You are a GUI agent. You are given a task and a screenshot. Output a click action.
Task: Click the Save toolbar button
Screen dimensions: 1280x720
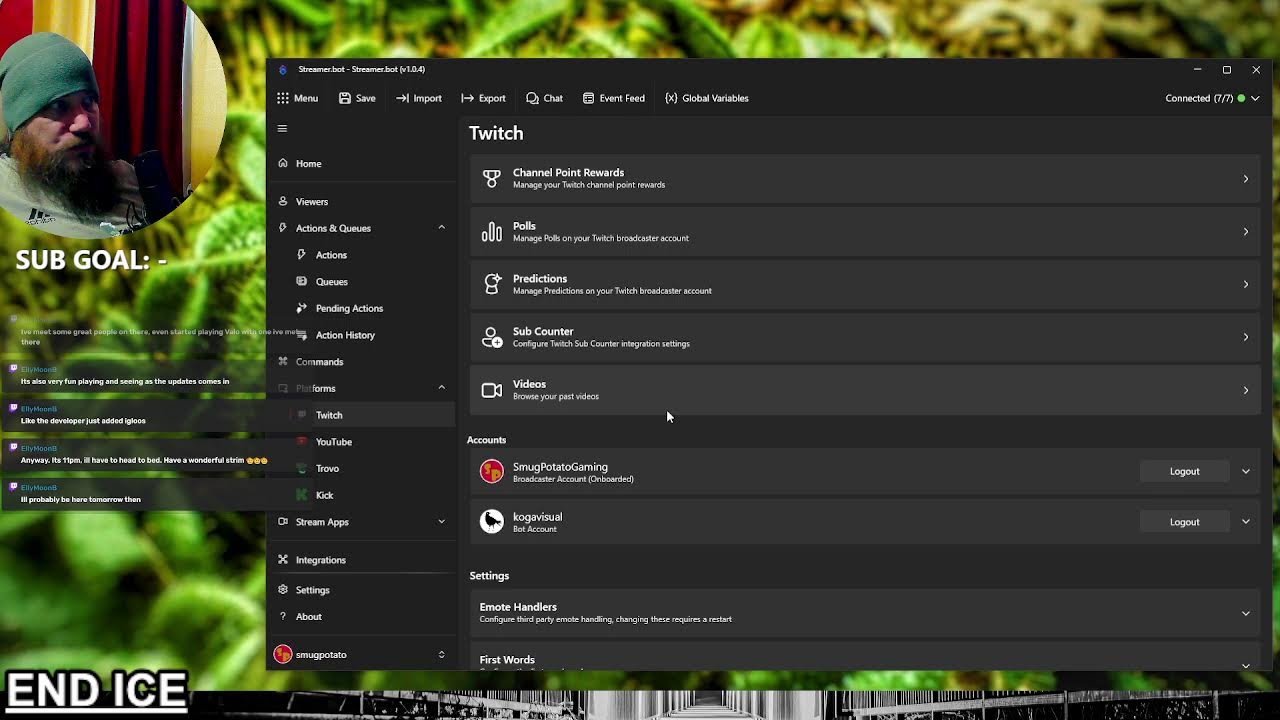tap(357, 98)
